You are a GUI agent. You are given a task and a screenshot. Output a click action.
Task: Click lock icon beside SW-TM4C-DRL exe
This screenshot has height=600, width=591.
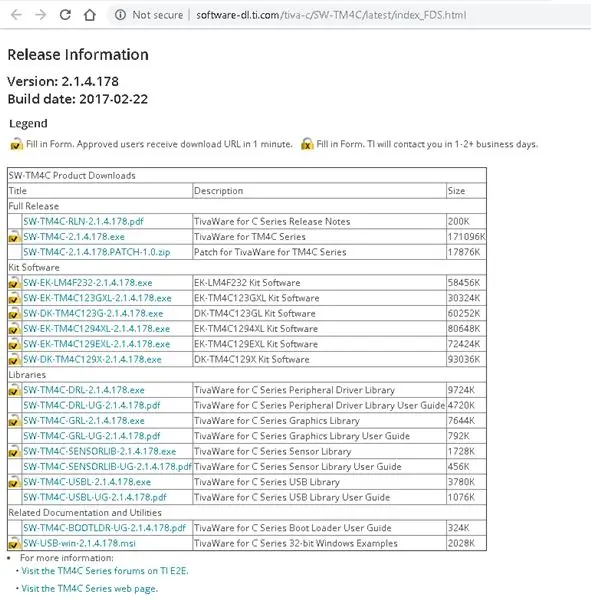click(x=14, y=390)
